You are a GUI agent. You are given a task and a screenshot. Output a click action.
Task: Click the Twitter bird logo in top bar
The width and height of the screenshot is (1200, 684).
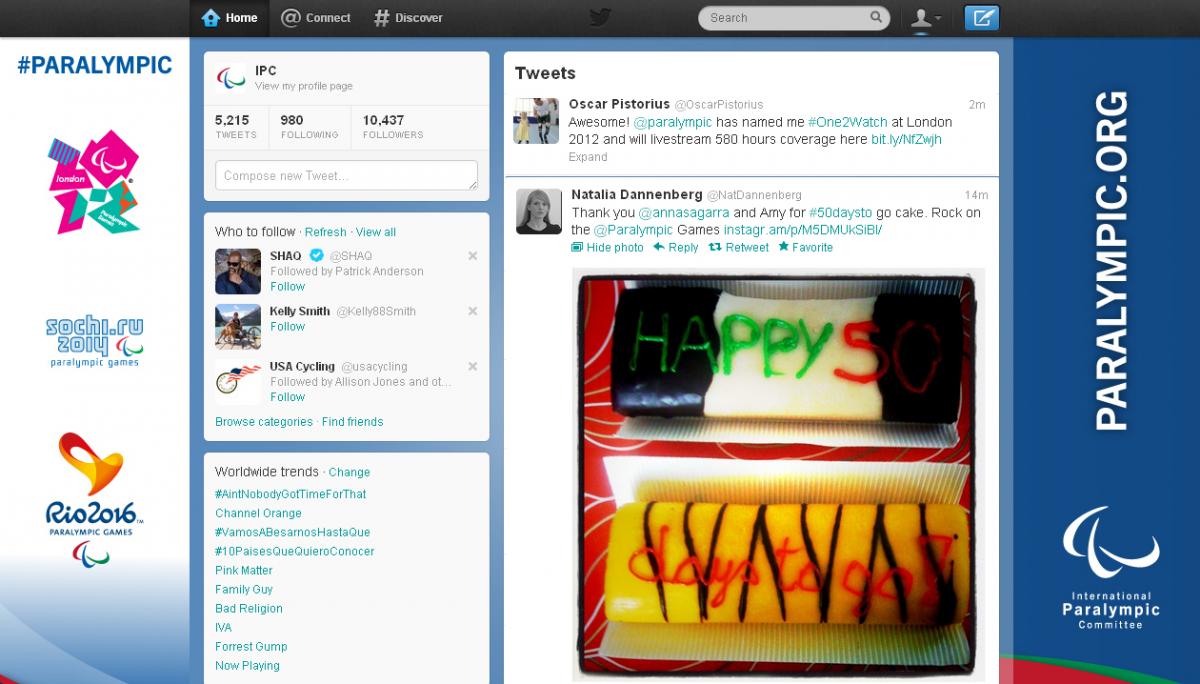click(x=599, y=17)
